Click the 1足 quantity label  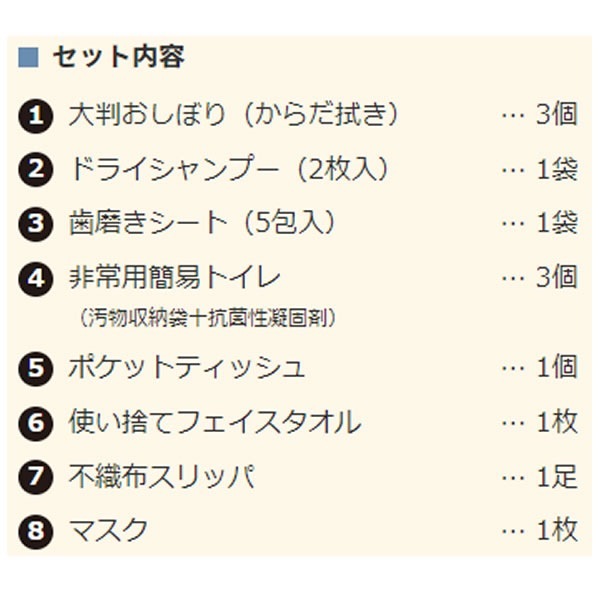(x=557, y=476)
